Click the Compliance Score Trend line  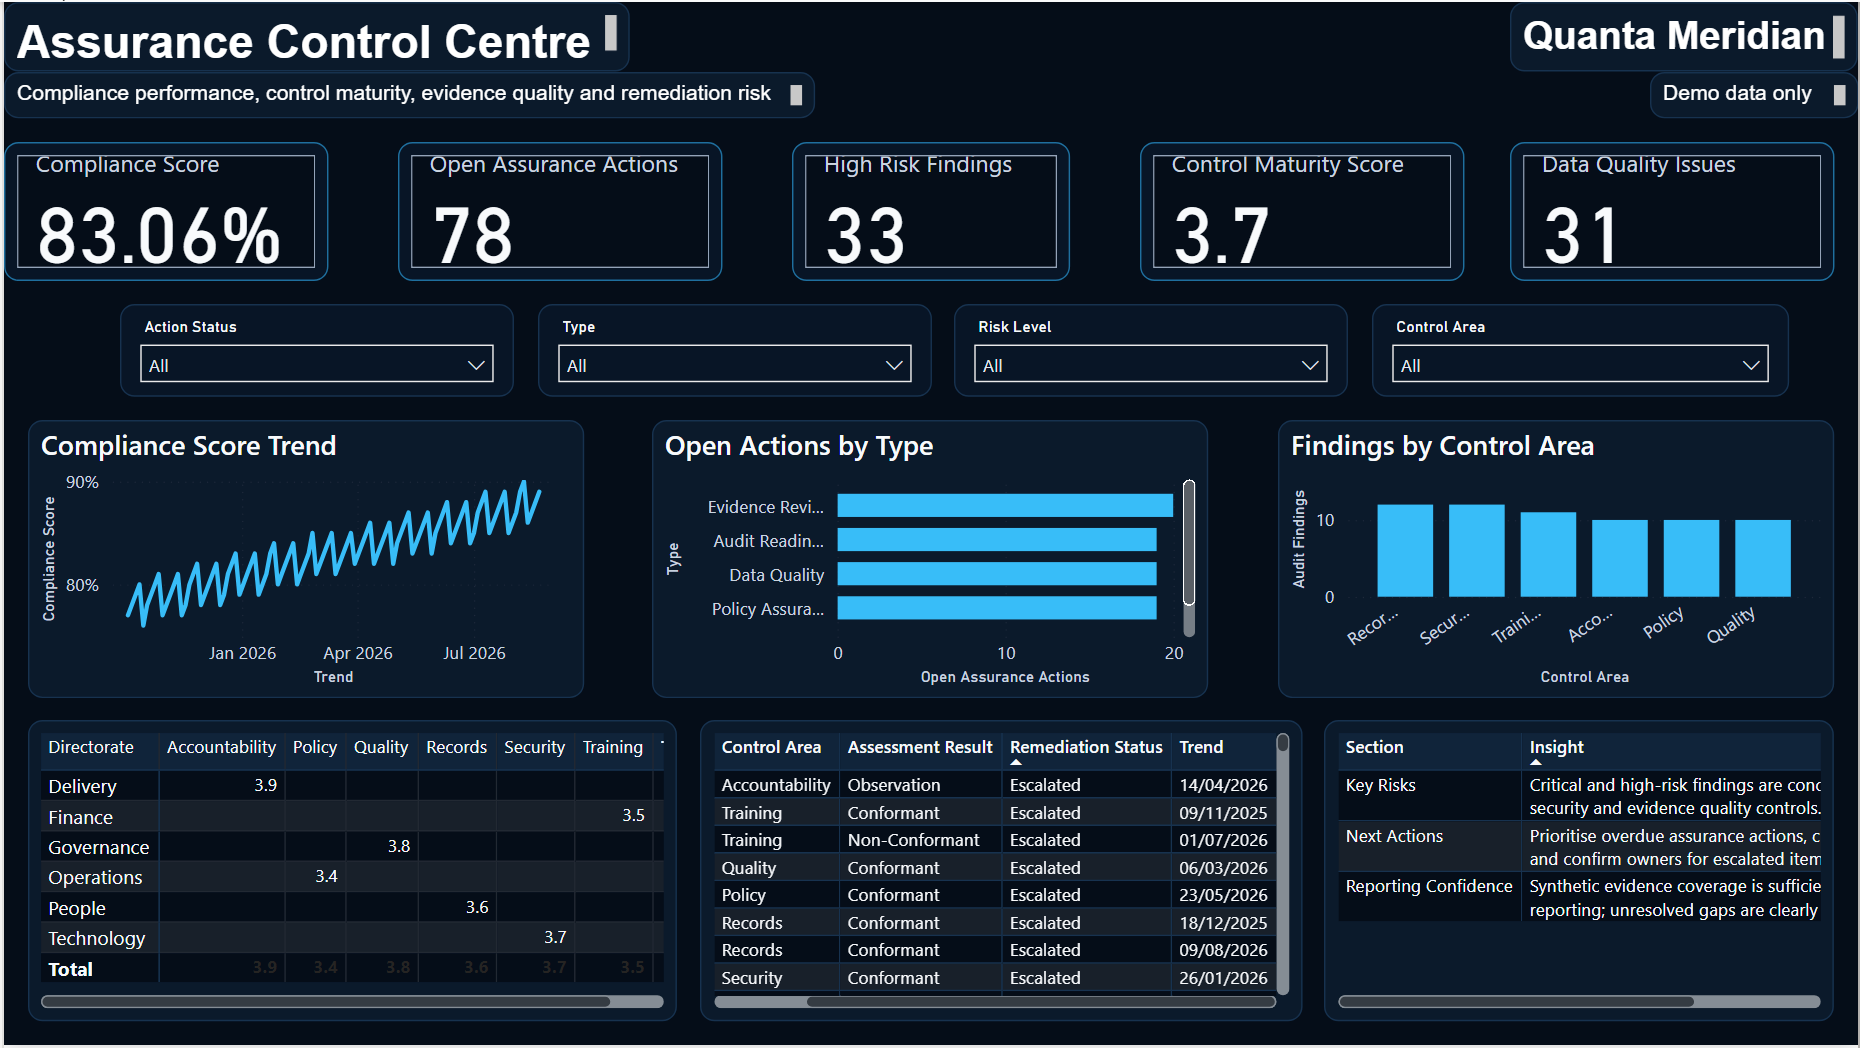[x=334, y=552]
